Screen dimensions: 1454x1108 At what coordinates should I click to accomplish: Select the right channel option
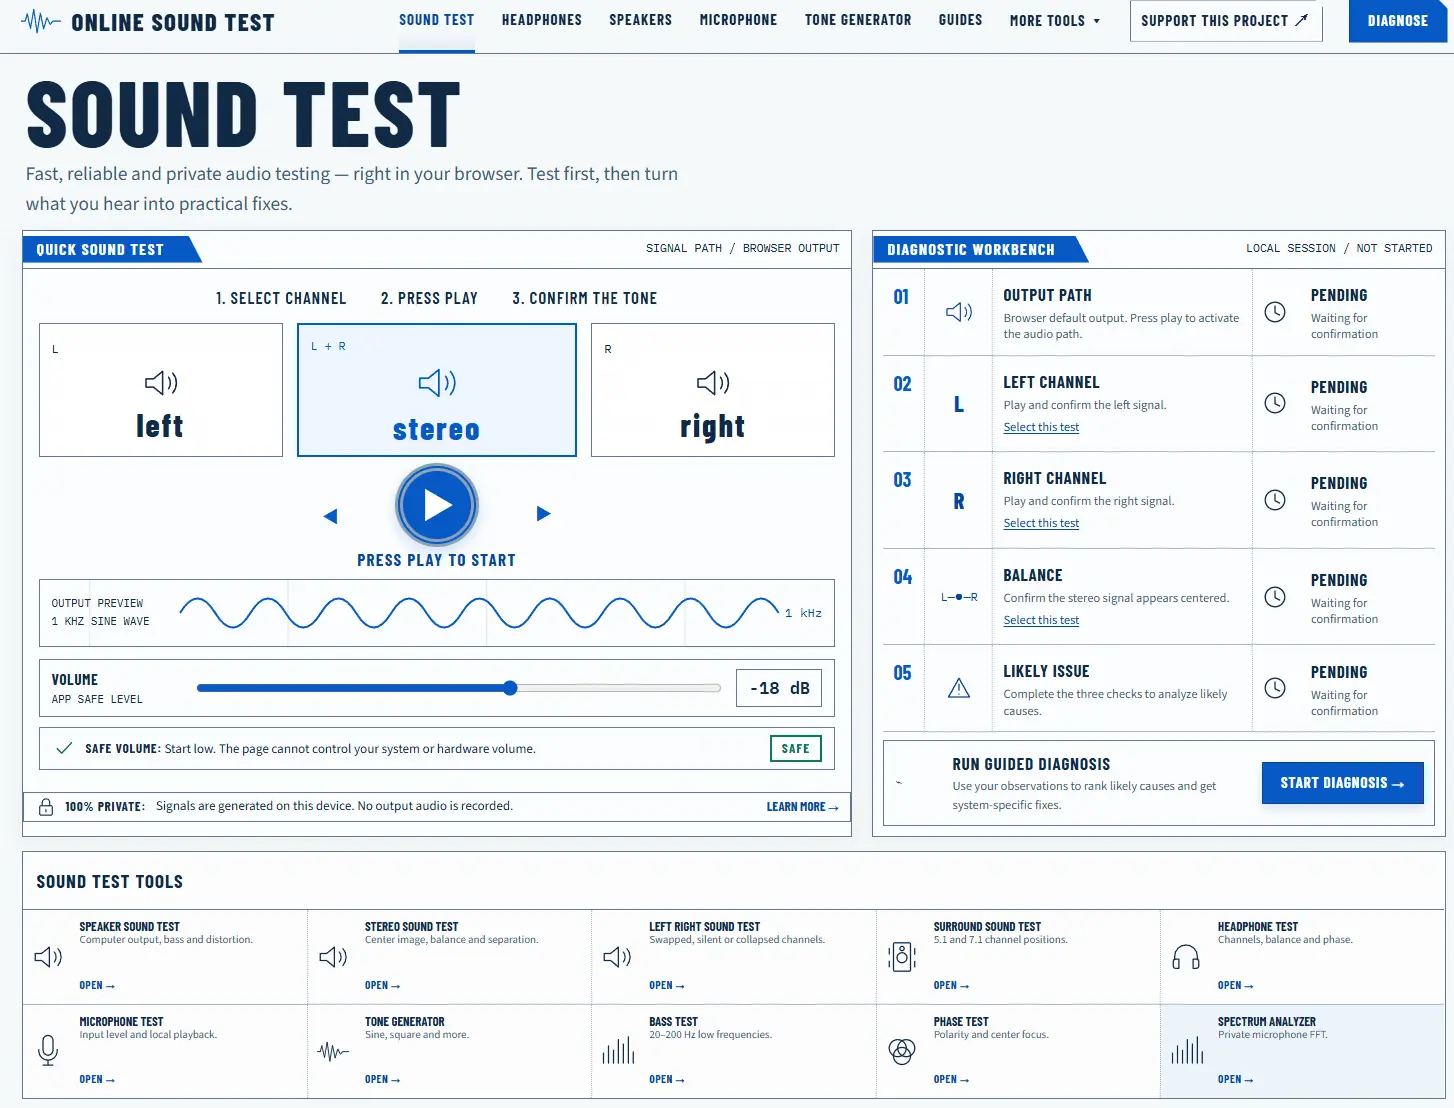pos(713,390)
